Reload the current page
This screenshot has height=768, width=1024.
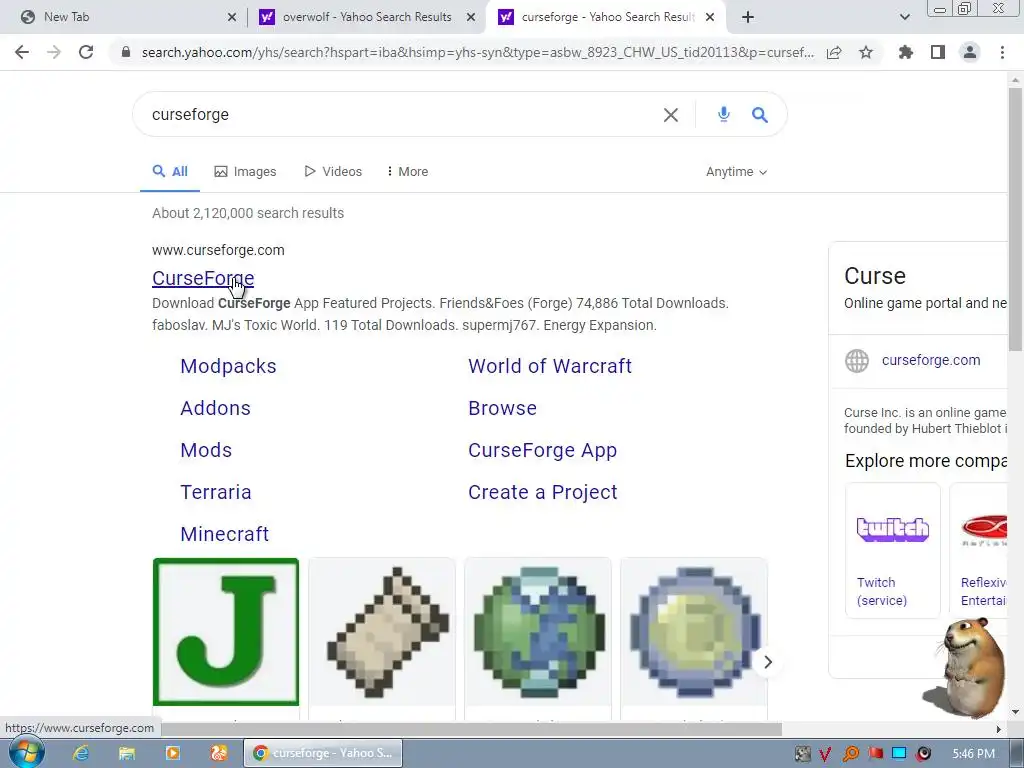[x=86, y=52]
